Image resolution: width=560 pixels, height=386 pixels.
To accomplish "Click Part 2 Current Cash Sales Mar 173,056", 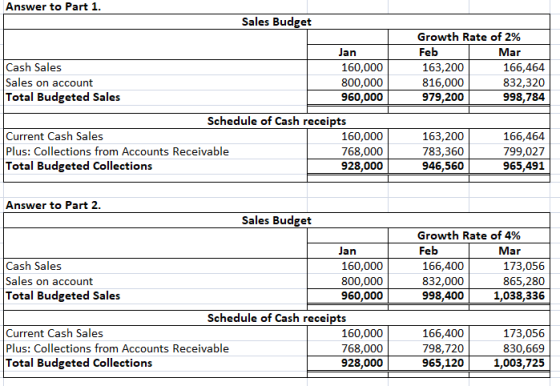I will tap(510, 333).
